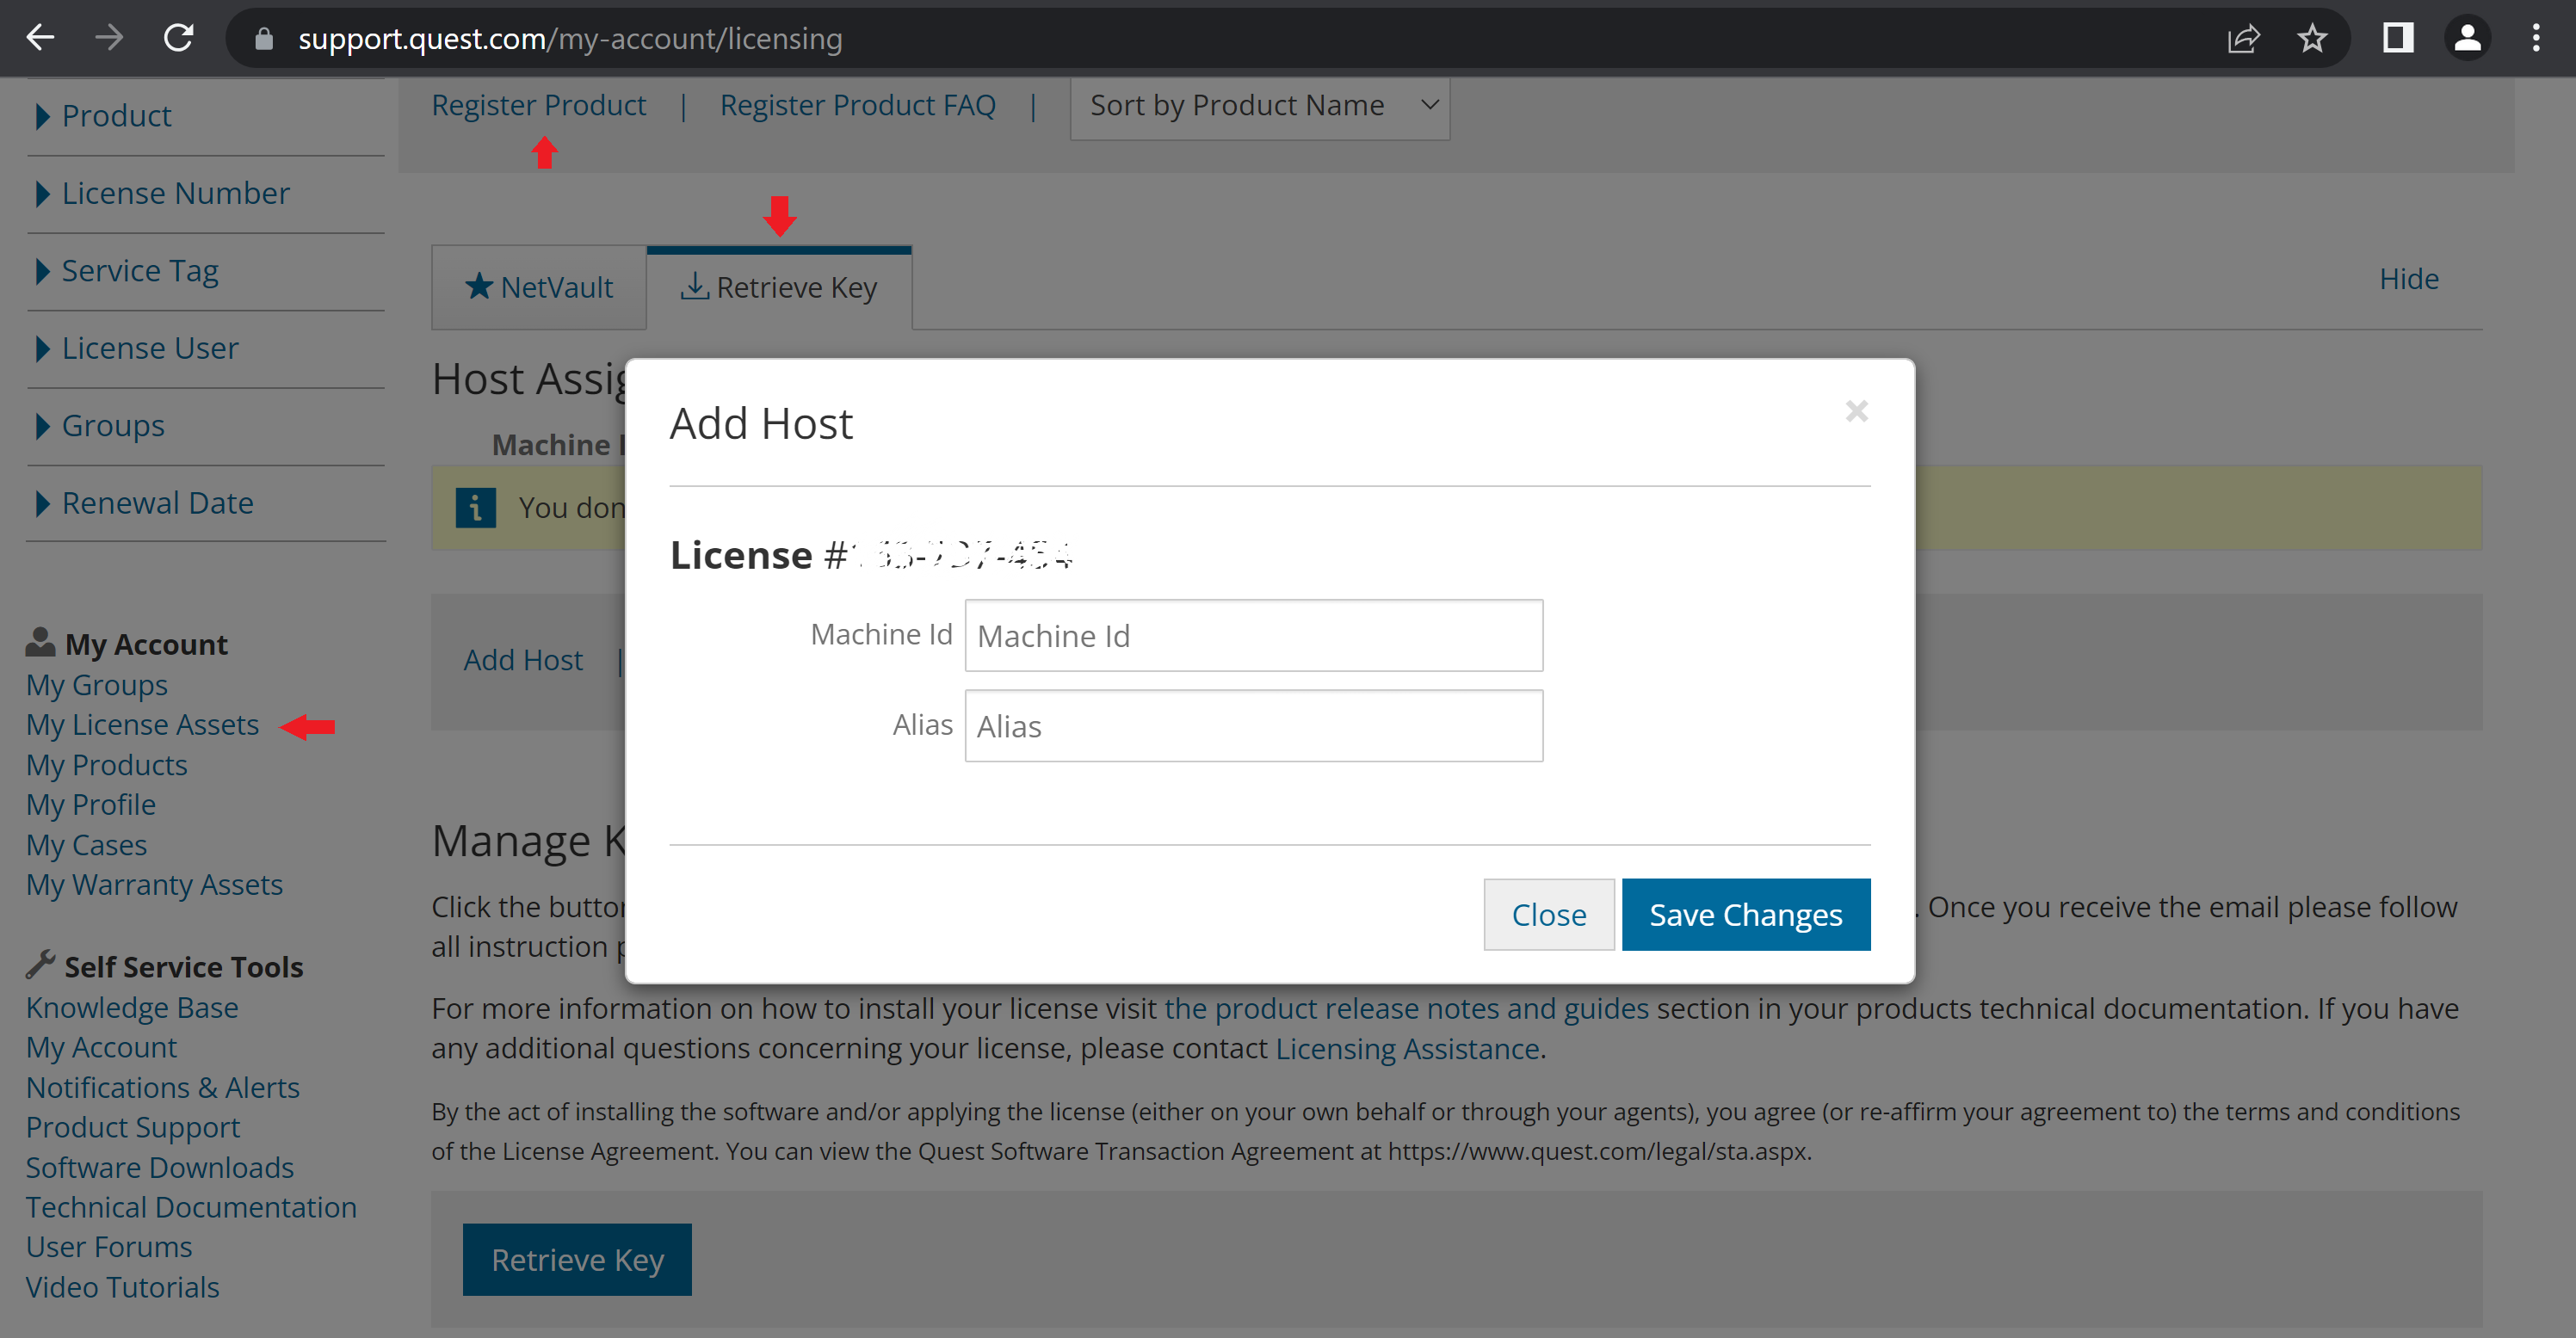Expand the Renewal Date filter
The width and height of the screenshot is (2576, 1338).
tap(157, 503)
